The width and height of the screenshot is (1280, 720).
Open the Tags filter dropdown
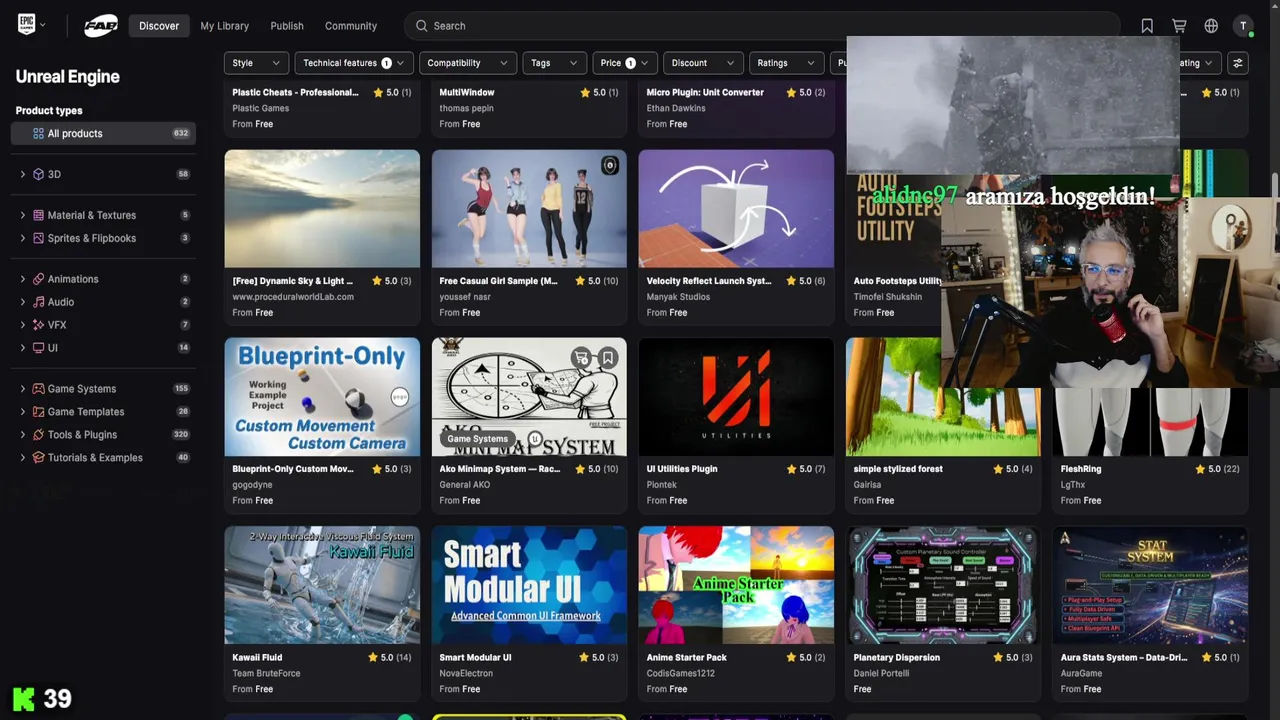pyautogui.click(x=554, y=63)
